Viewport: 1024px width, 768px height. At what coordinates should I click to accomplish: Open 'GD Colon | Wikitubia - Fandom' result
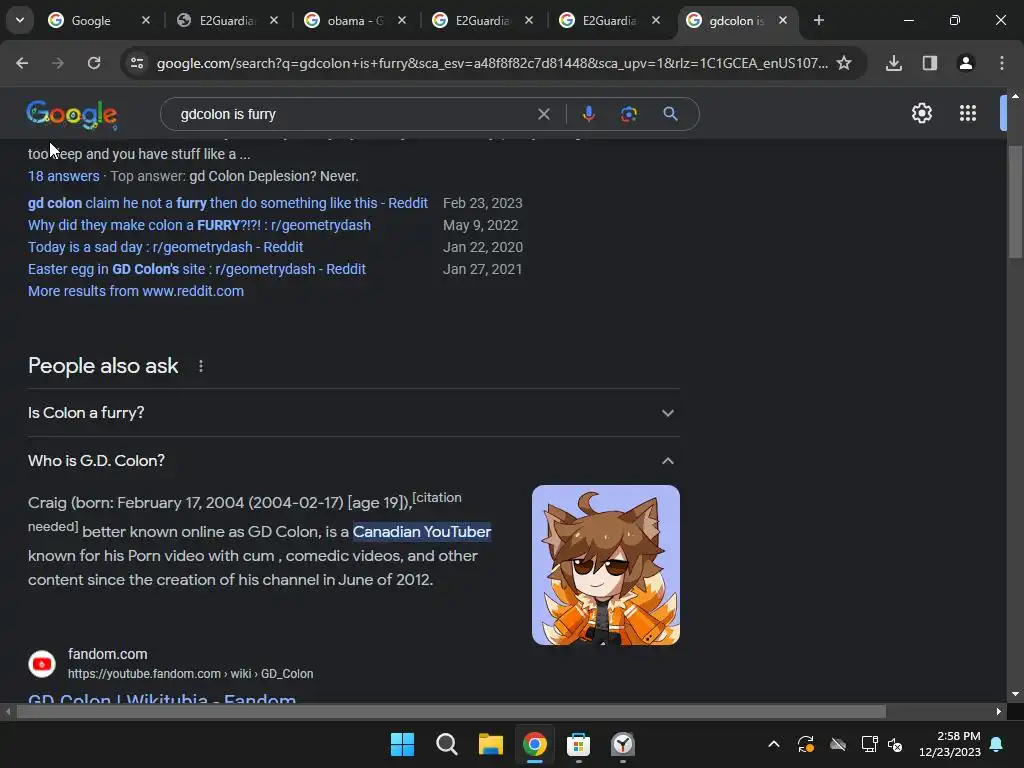[162, 699]
